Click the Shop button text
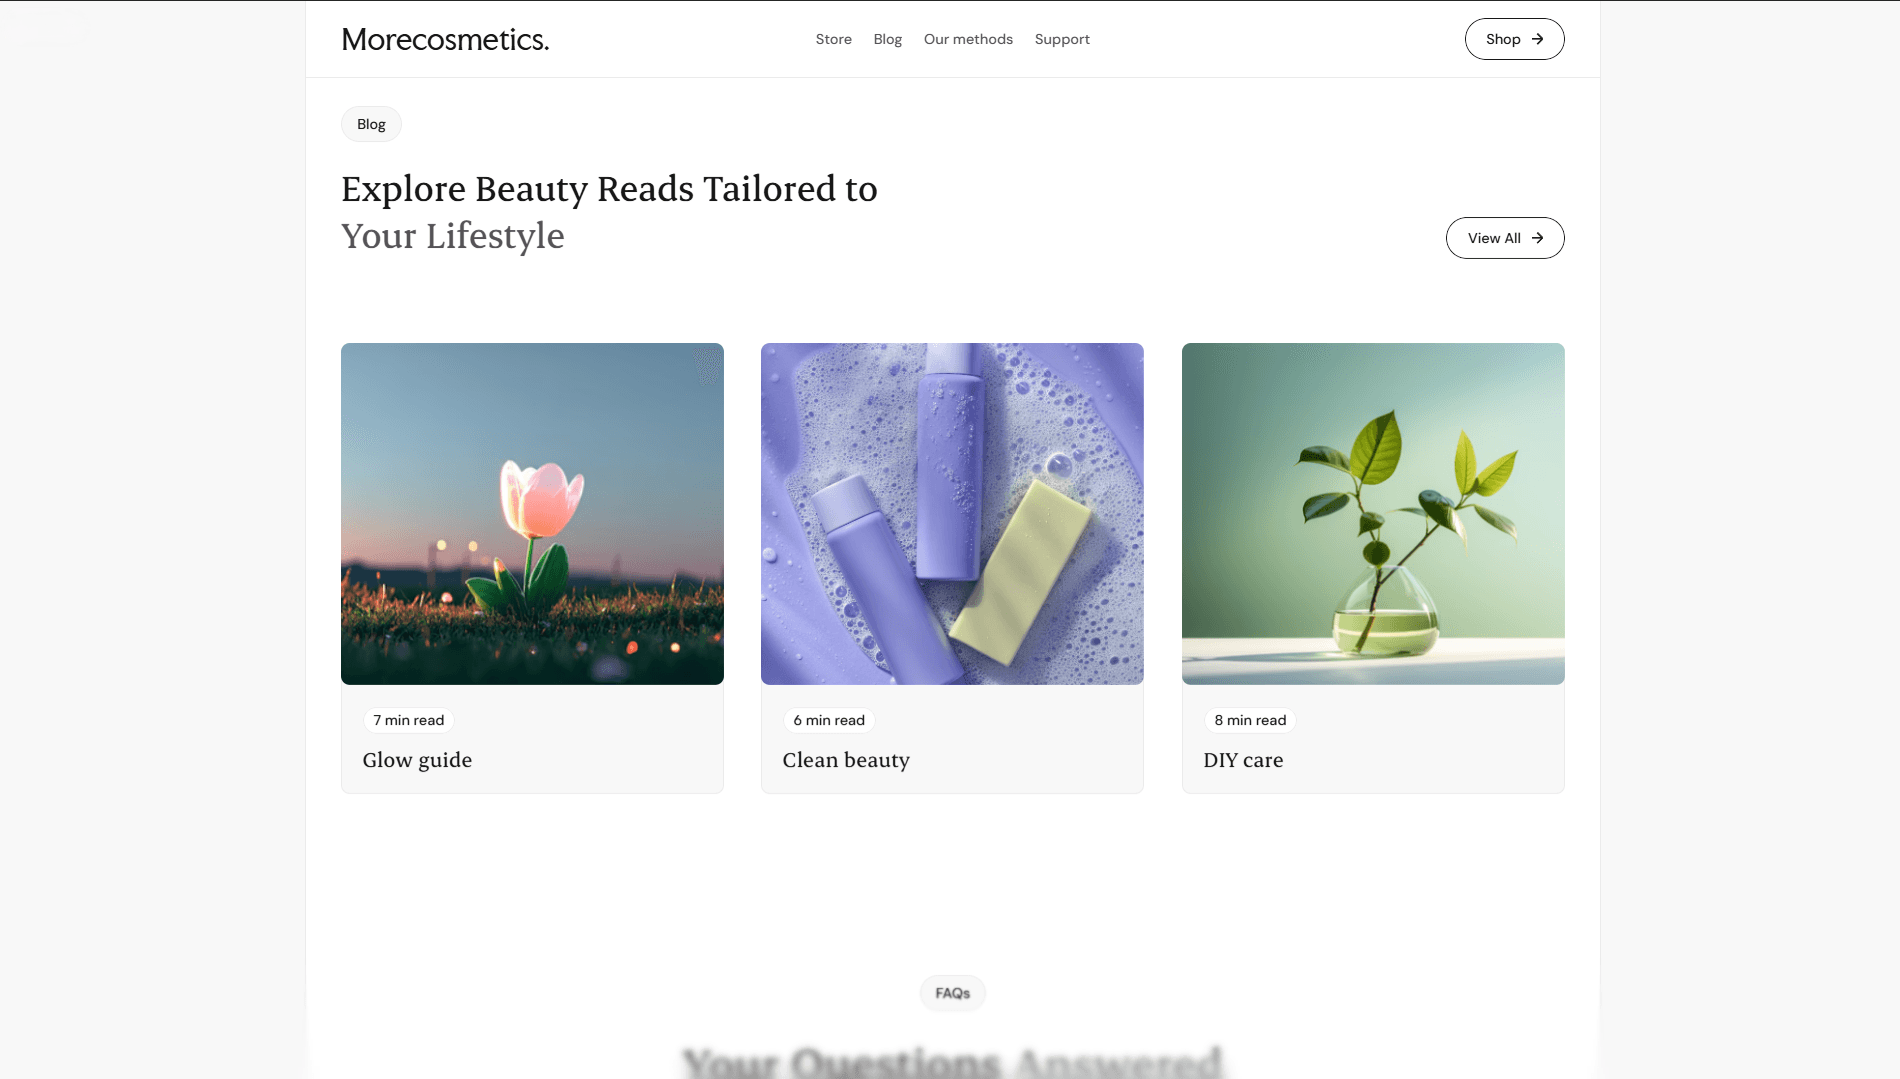This screenshot has width=1900, height=1079. click(x=1503, y=39)
